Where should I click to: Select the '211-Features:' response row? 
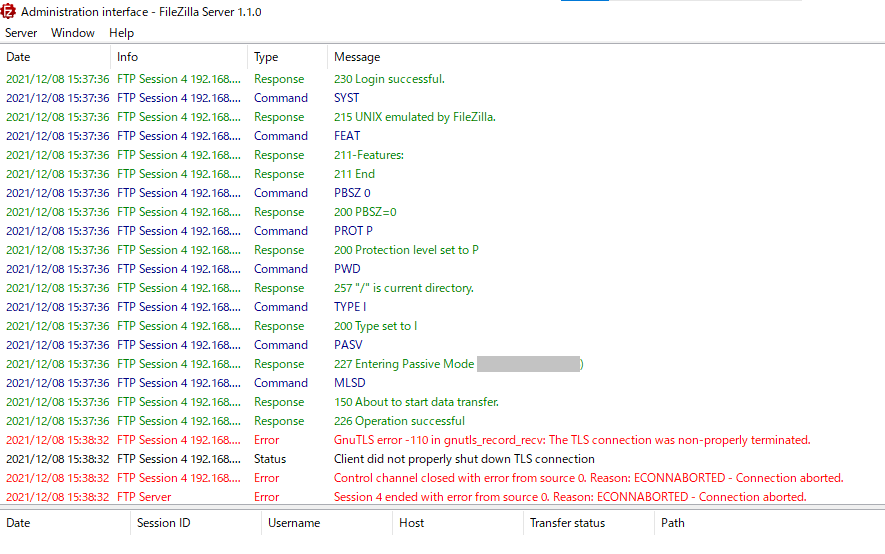click(442, 155)
